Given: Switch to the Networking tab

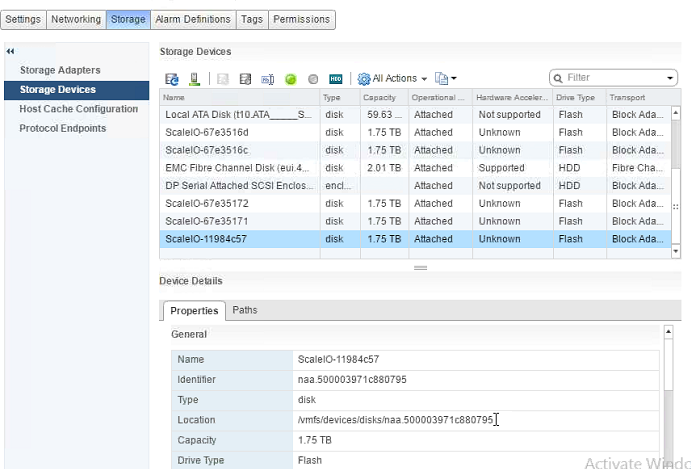Looking at the screenshot, I should (75, 19).
